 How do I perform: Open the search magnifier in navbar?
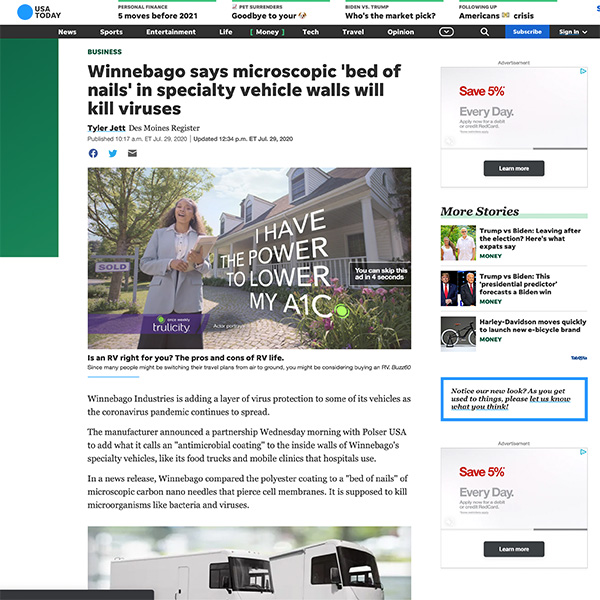[485, 32]
